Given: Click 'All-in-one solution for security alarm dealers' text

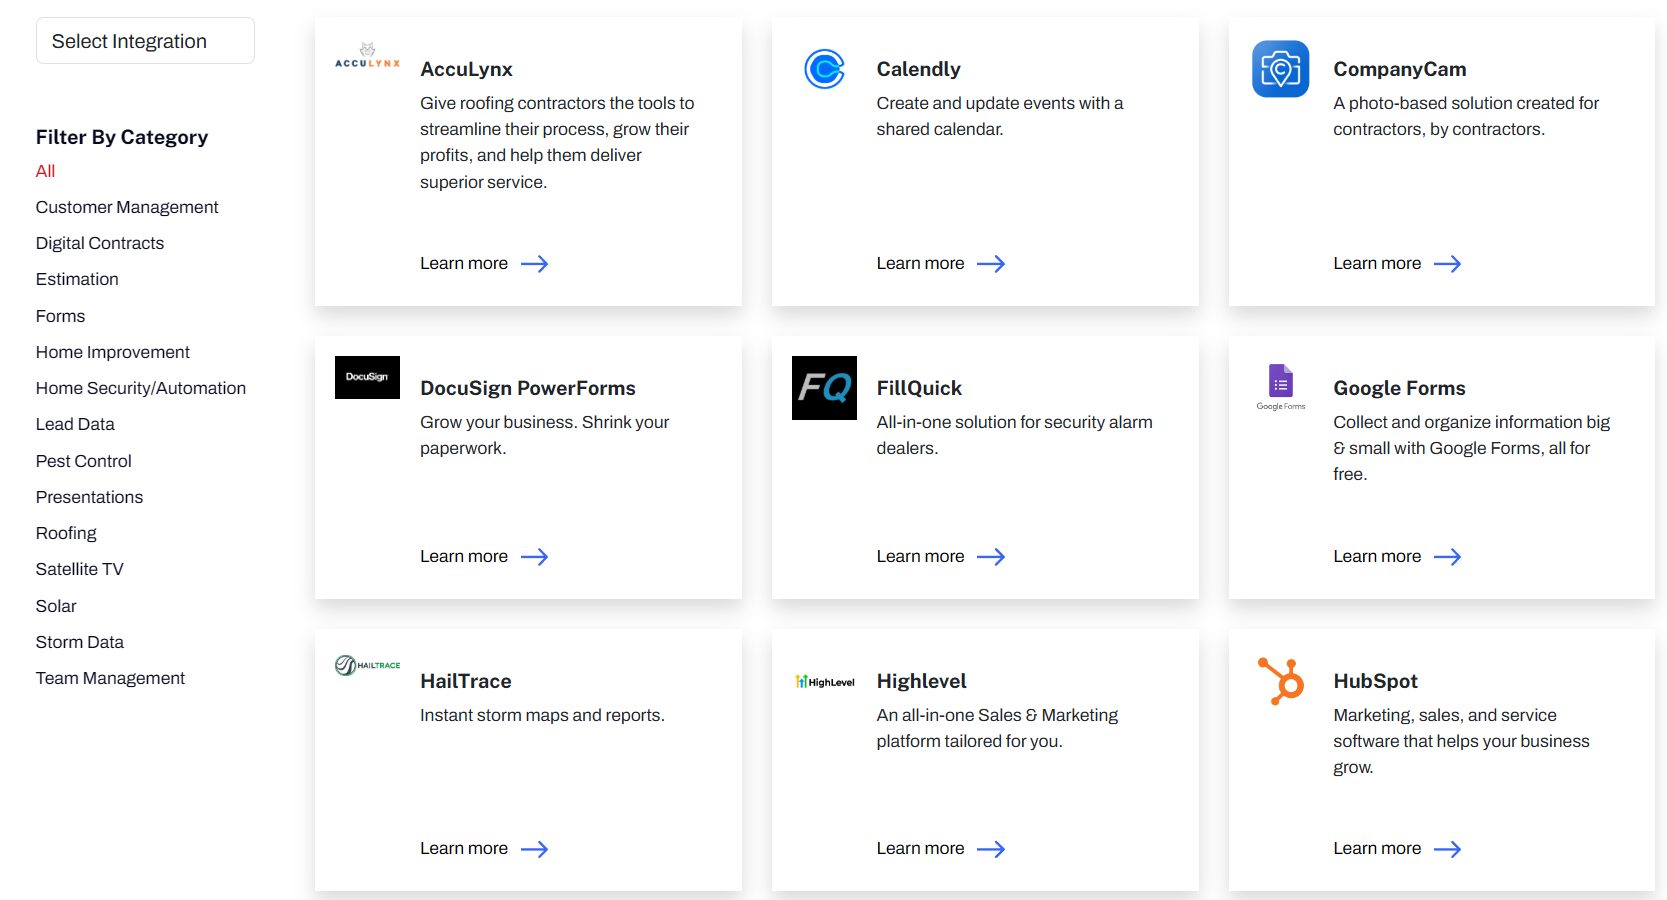Looking at the screenshot, I should (1014, 435).
